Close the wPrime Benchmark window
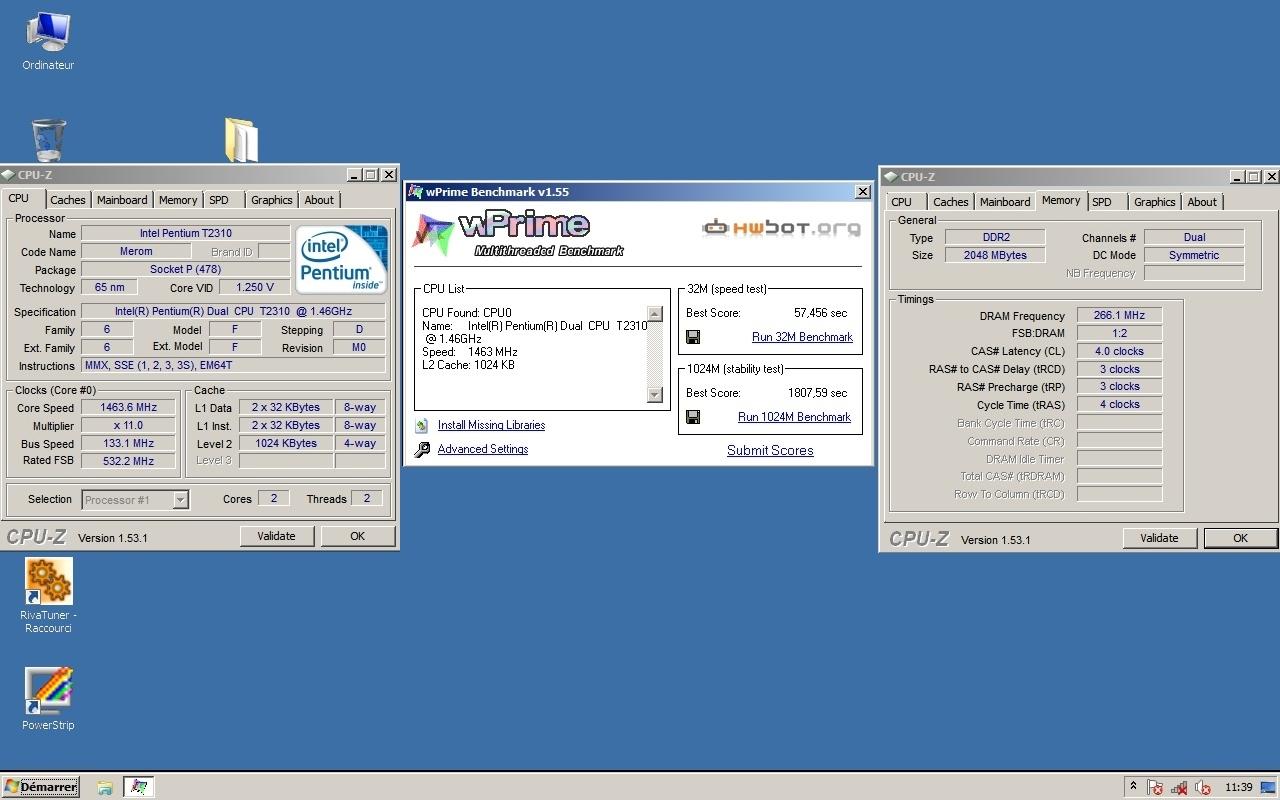Viewport: 1280px width, 800px height. pos(863,192)
